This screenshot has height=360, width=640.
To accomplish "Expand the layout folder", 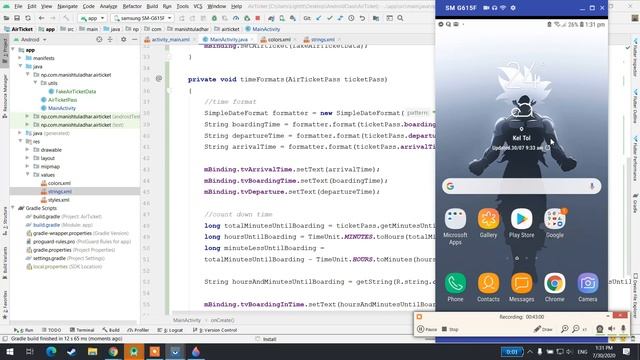I will tap(27, 158).
